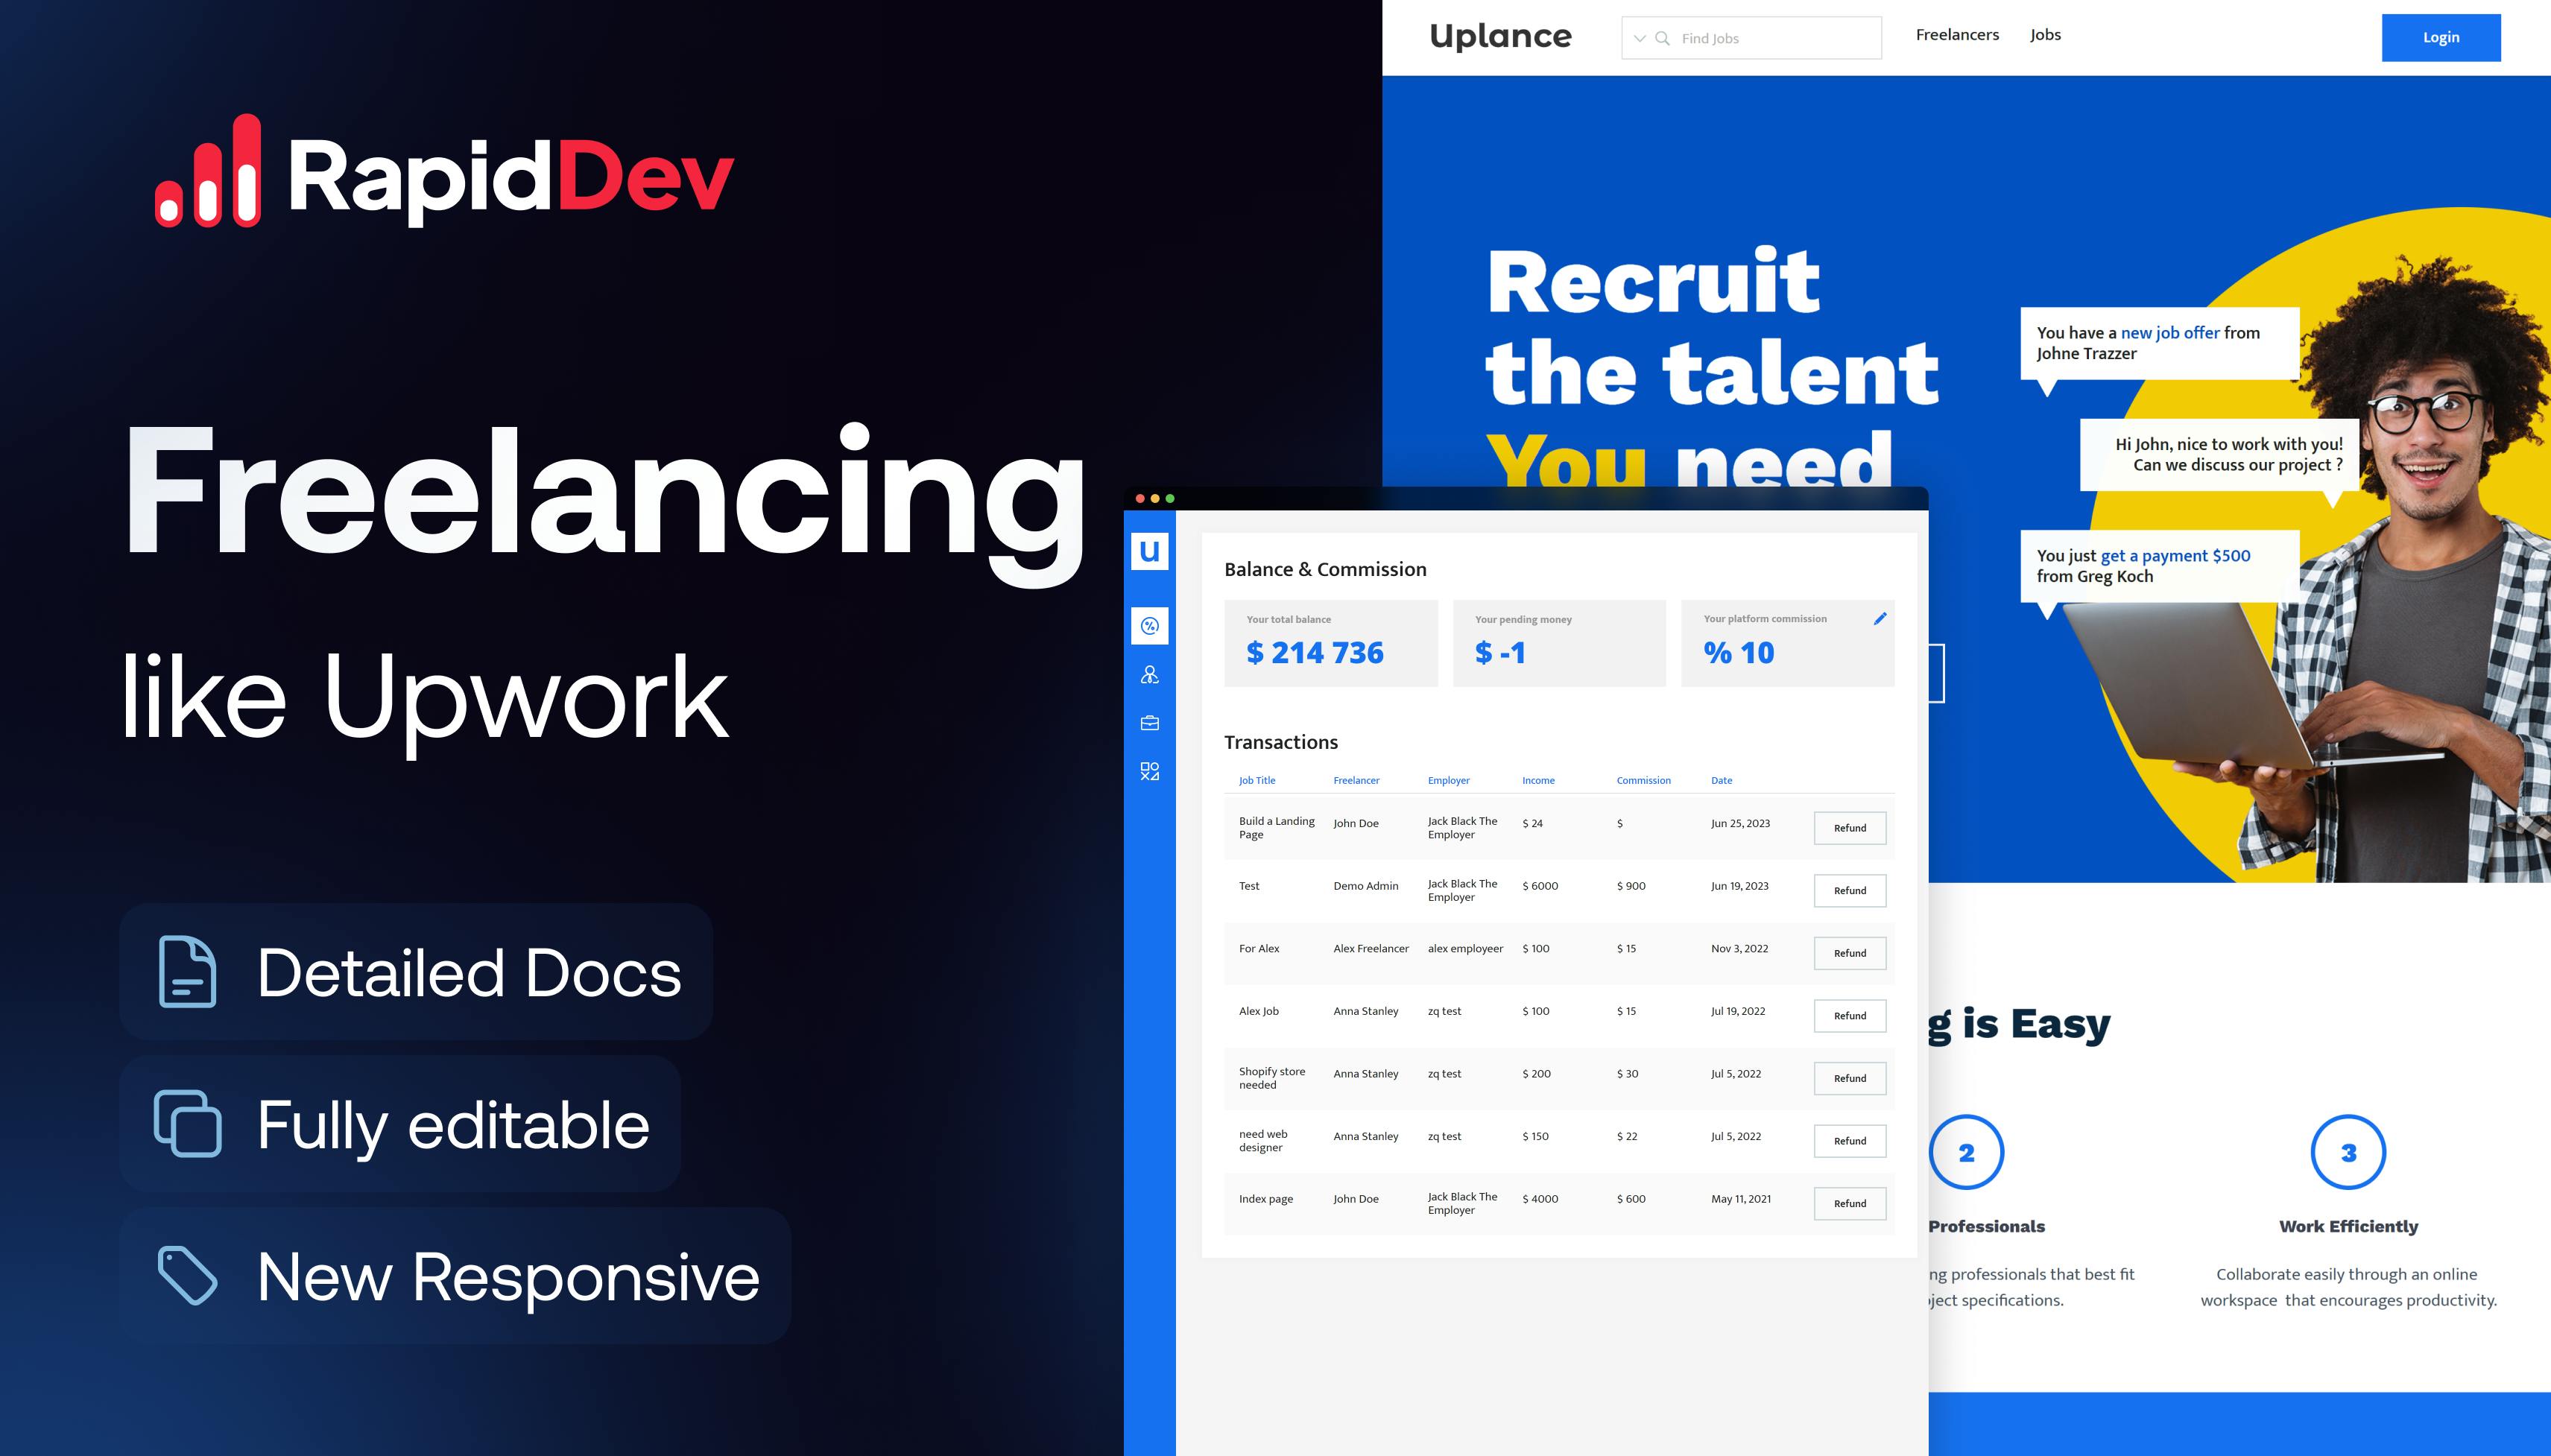Image resolution: width=2551 pixels, height=1456 pixels.
Task: Click the Employer column header
Action: pyautogui.click(x=1448, y=781)
